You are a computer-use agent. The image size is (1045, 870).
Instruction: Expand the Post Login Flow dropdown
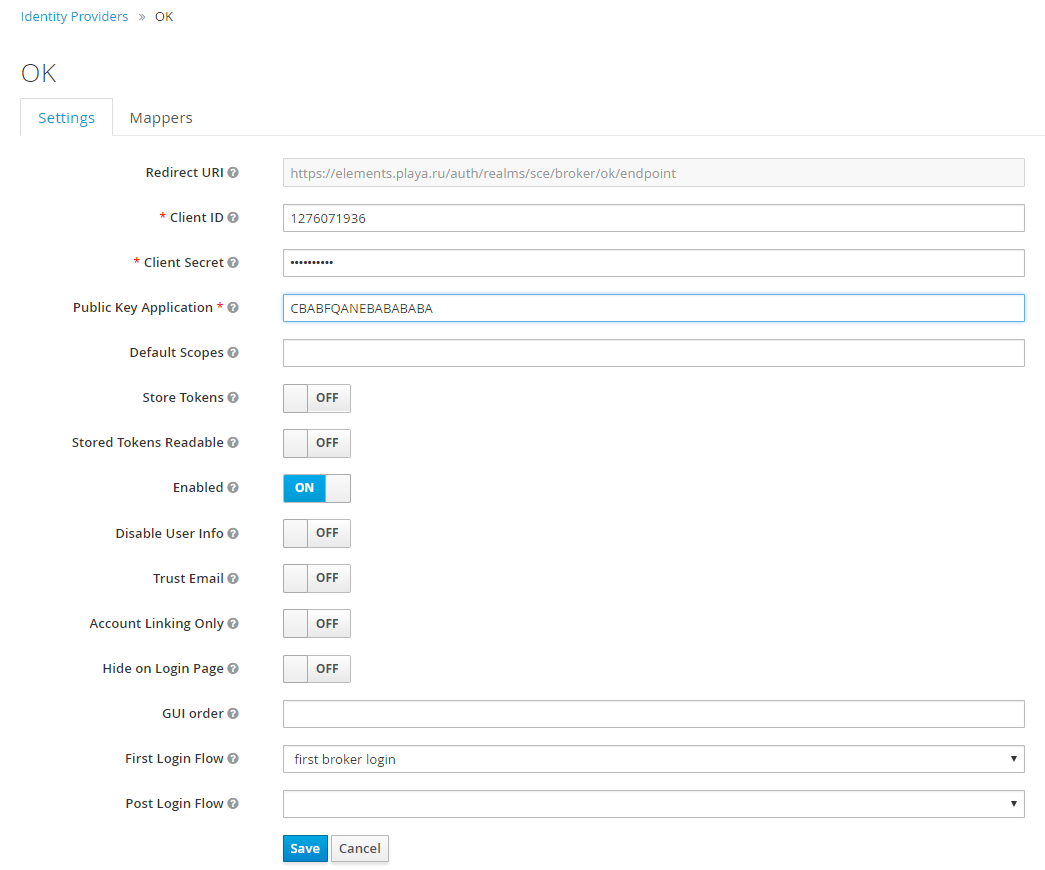(653, 804)
